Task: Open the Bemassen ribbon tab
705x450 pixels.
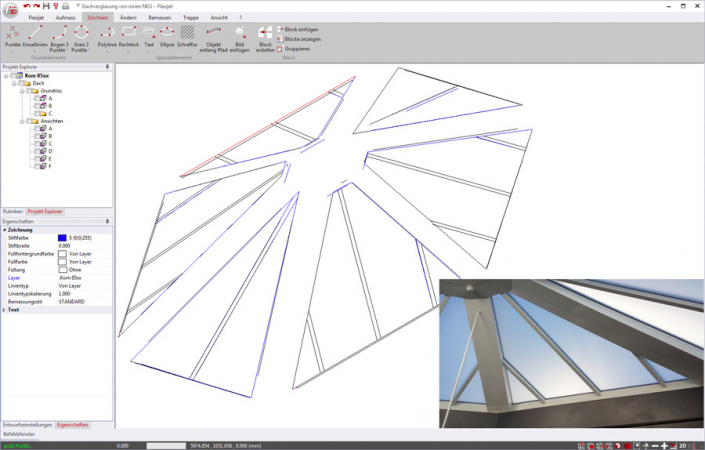Action: [x=159, y=18]
